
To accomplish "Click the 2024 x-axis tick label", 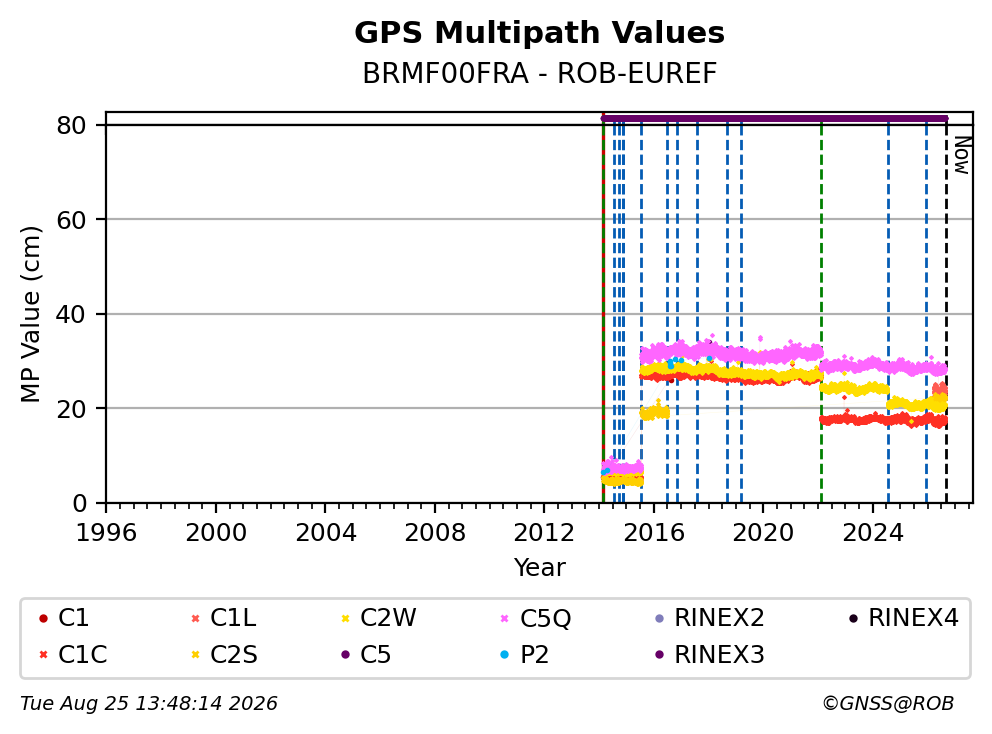I will (872, 533).
